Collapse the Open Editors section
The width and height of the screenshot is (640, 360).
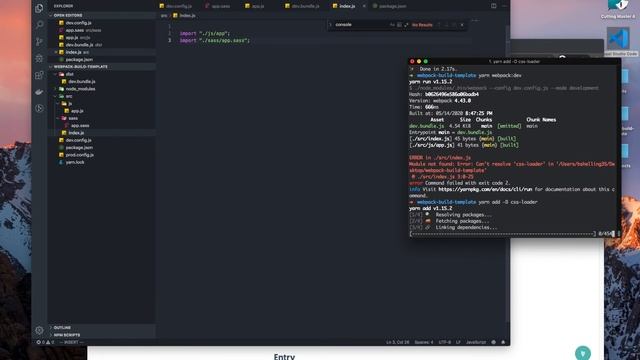coord(102,15)
